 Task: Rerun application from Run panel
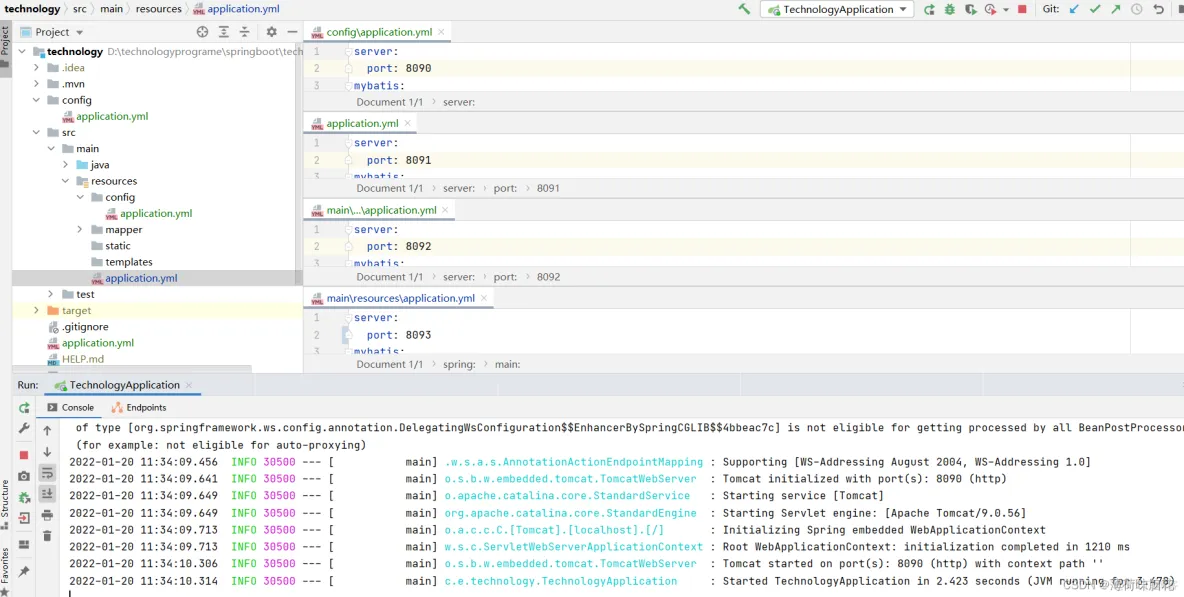[x=24, y=408]
